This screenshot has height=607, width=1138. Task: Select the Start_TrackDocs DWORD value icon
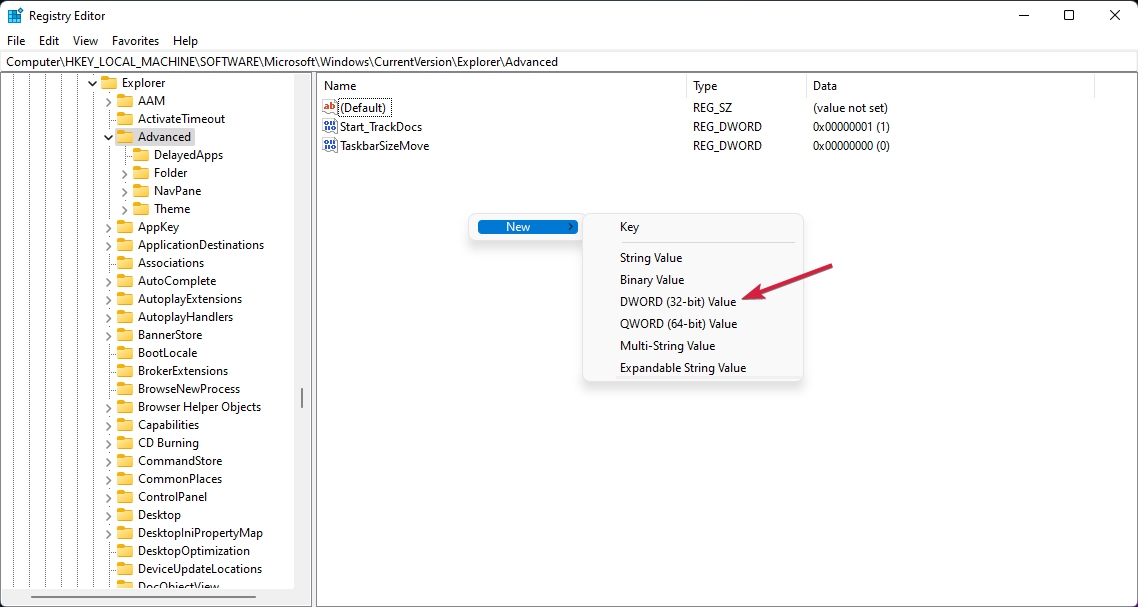pyautogui.click(x=330, y=127)
